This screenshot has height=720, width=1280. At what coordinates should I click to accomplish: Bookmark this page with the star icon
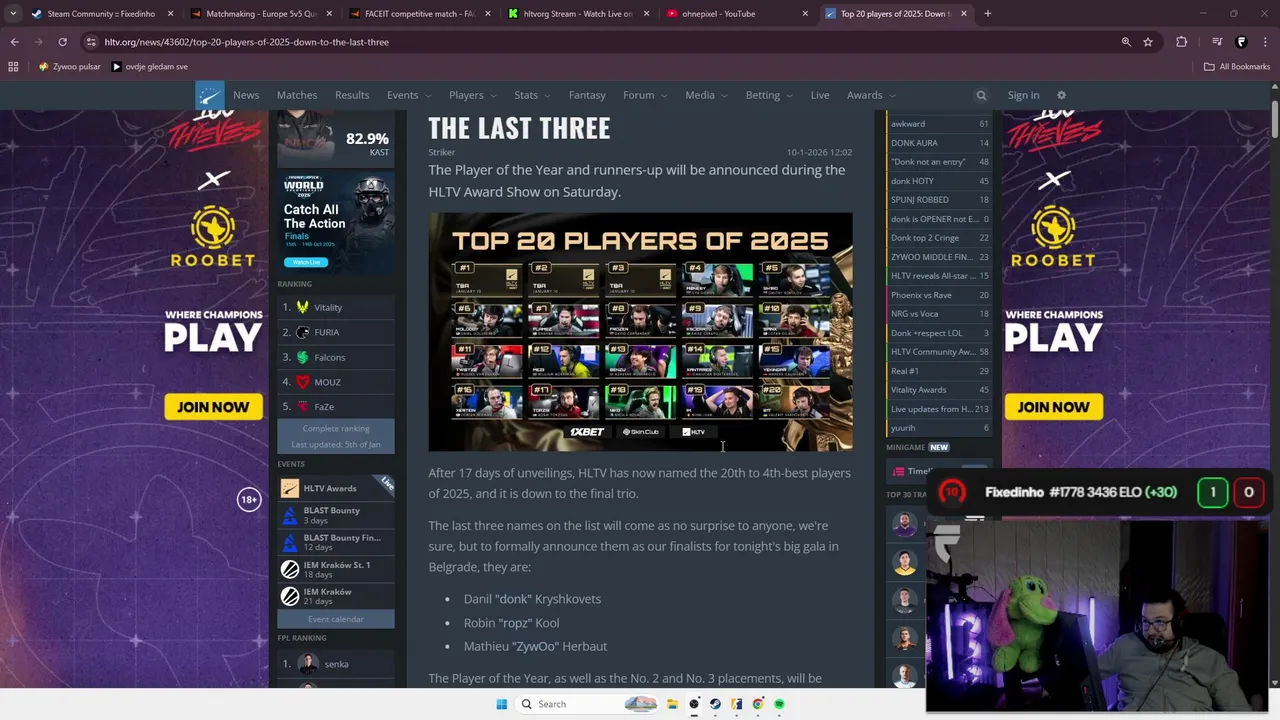coord(1148,42)
